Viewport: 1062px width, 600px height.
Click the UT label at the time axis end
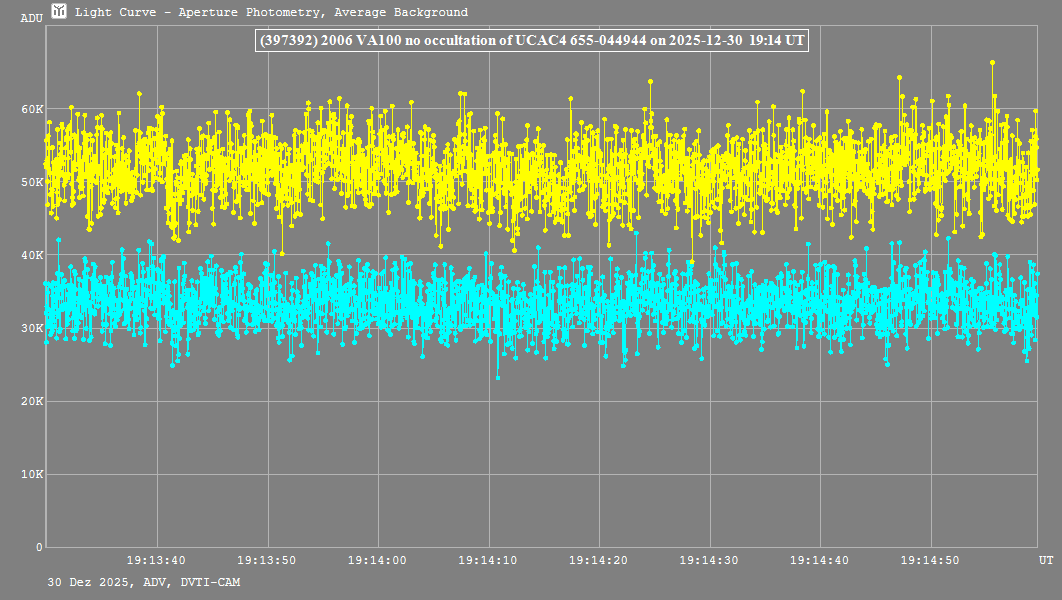[1045, 560]
